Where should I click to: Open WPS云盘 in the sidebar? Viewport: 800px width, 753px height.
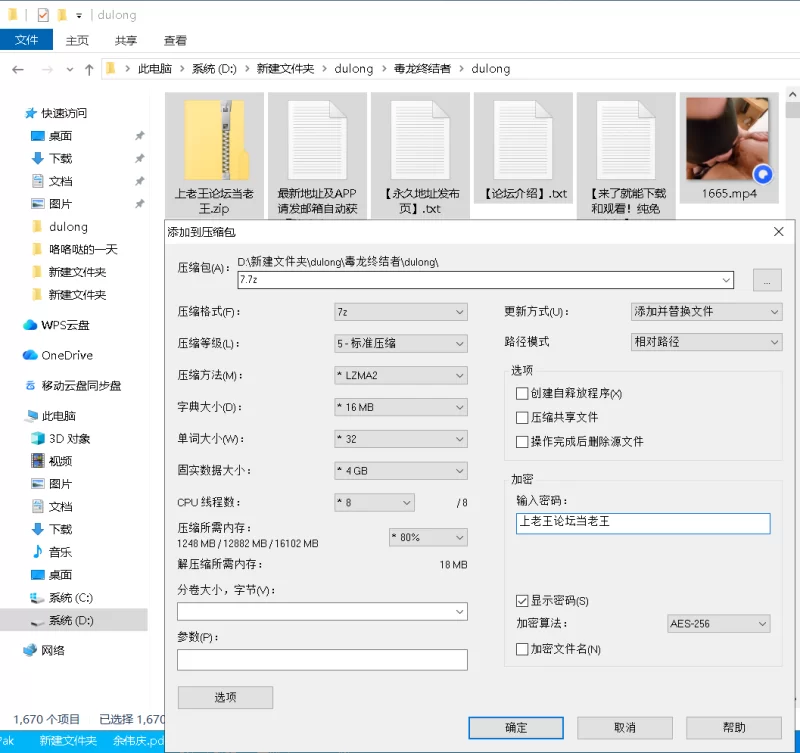(65, 325)
